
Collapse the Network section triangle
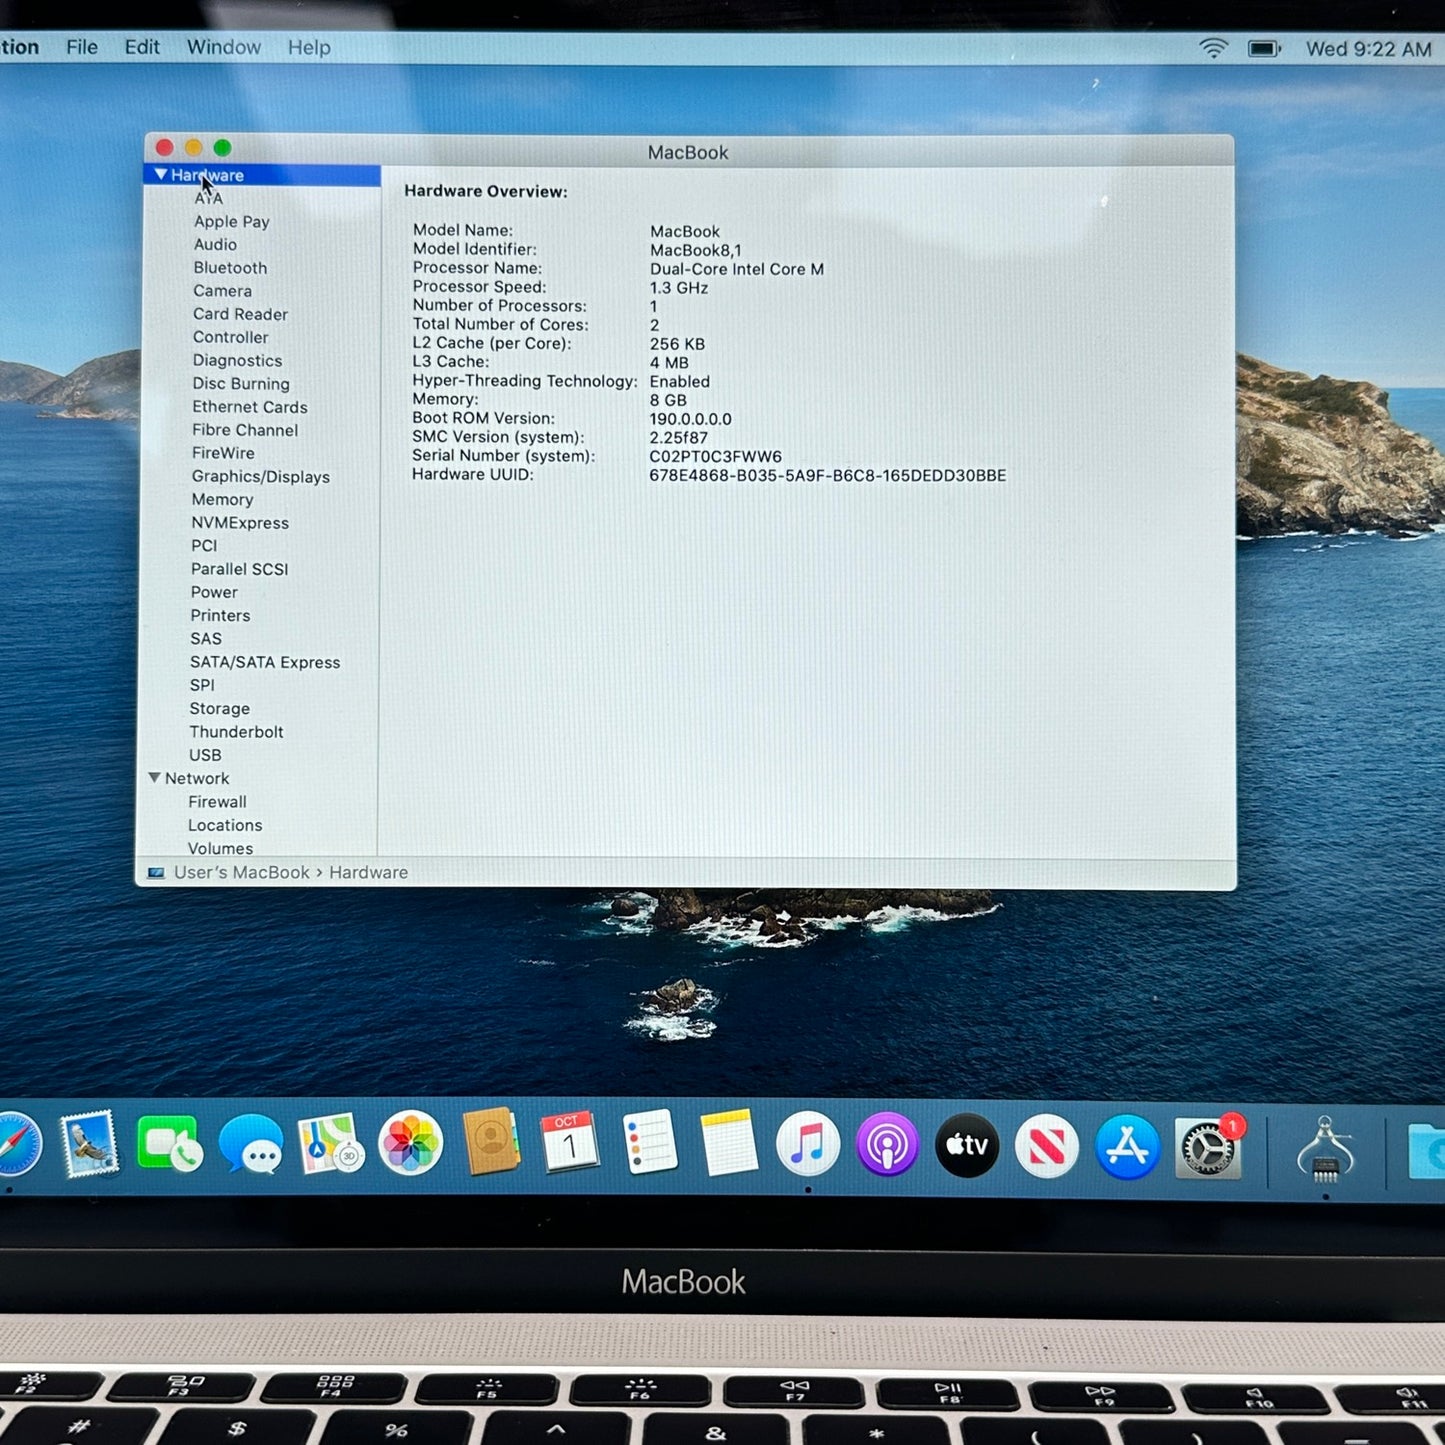(154, 778)
